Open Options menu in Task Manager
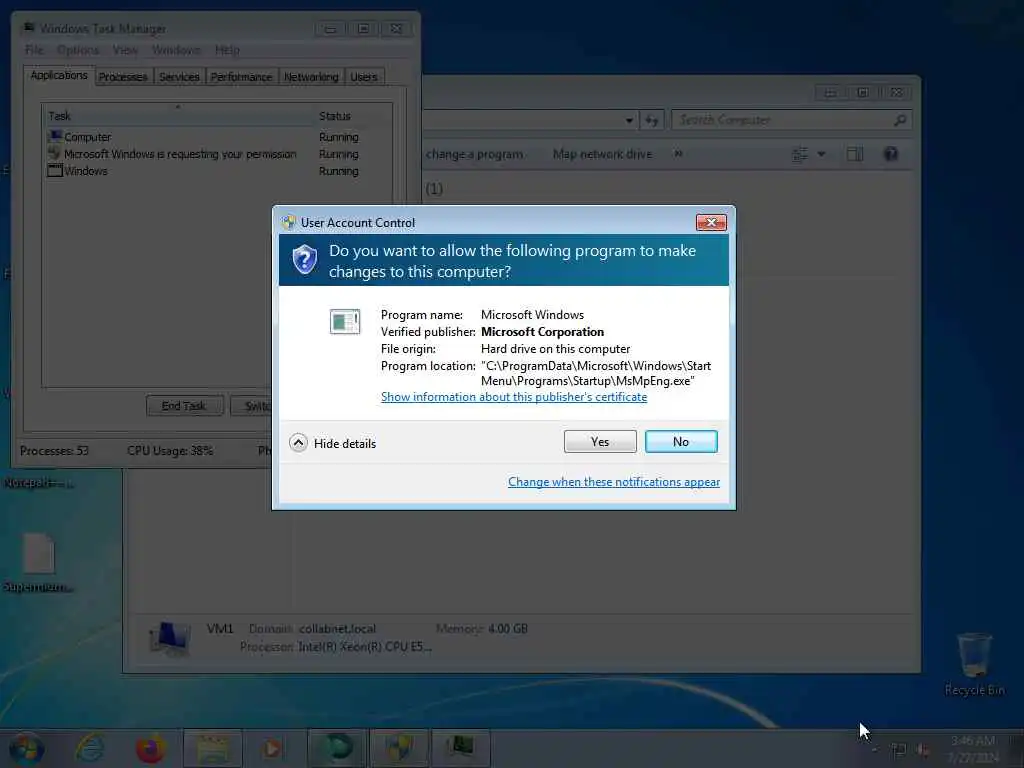This screenshot has height=768, width=1024. [78, 50]
